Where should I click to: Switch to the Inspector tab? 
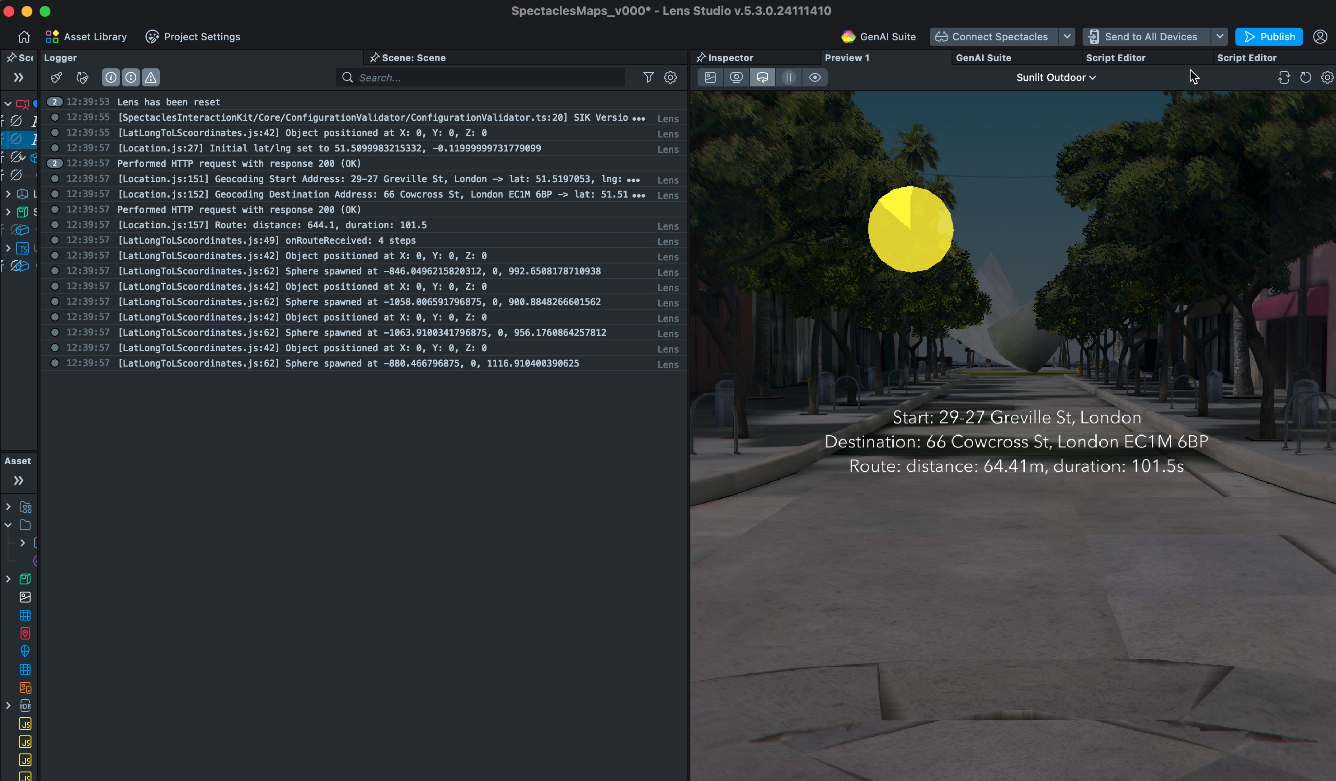(x=730, y=58)
